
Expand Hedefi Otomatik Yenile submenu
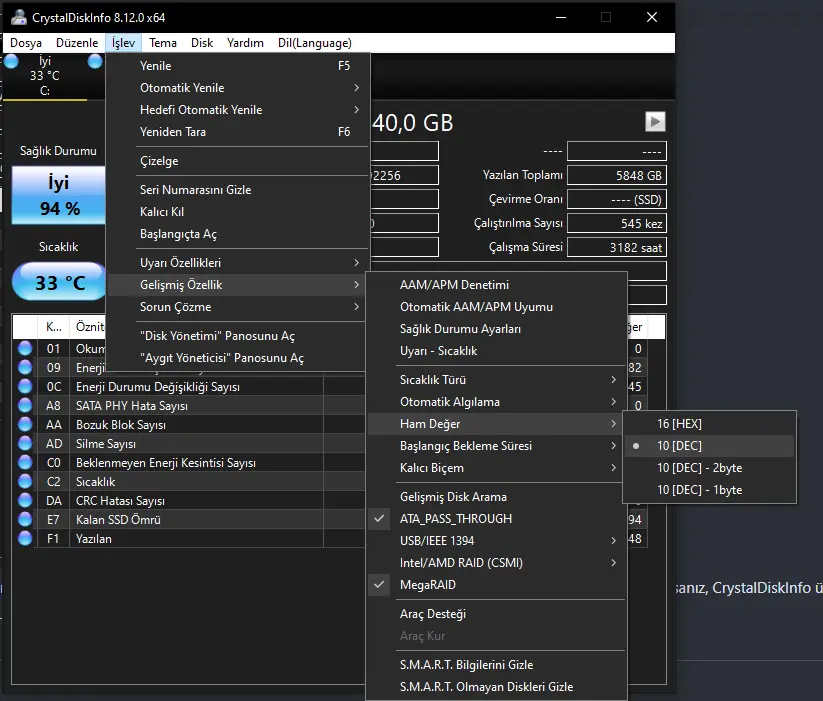click(238, 110)
